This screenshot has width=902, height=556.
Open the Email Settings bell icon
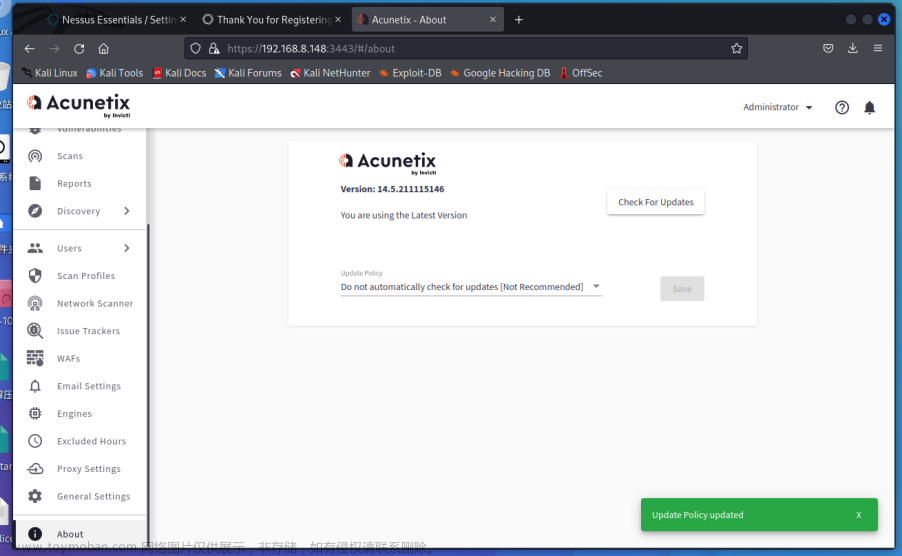(35, 386)
